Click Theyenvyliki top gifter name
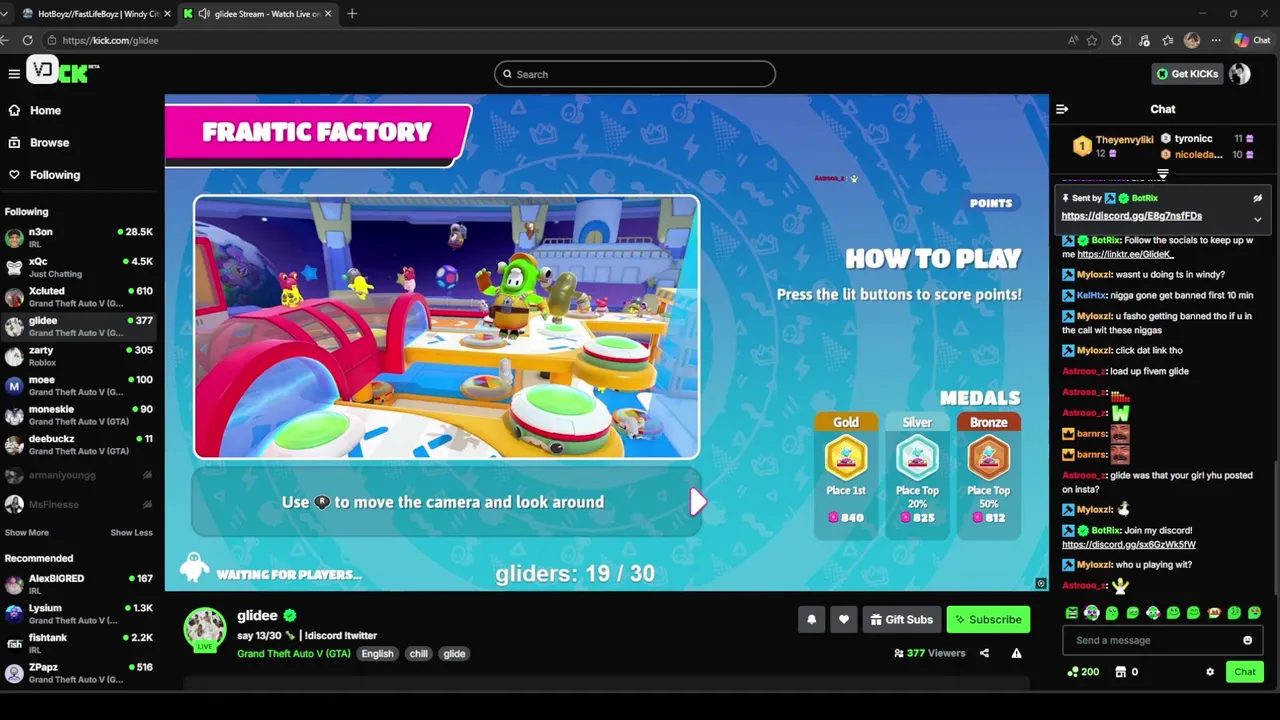 (x=1124, y=140)
